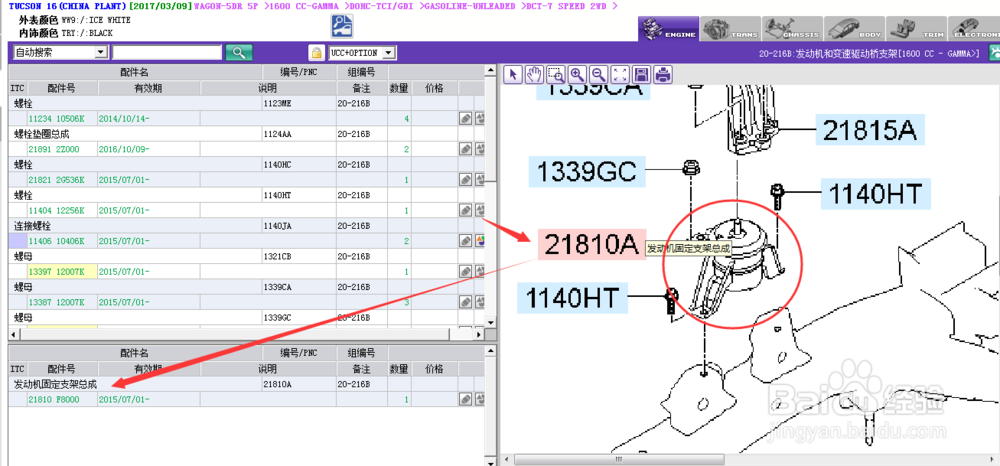Click PNC code 1140HC
The height and width of the screenshot is (466, 1000).
point(277,164)
